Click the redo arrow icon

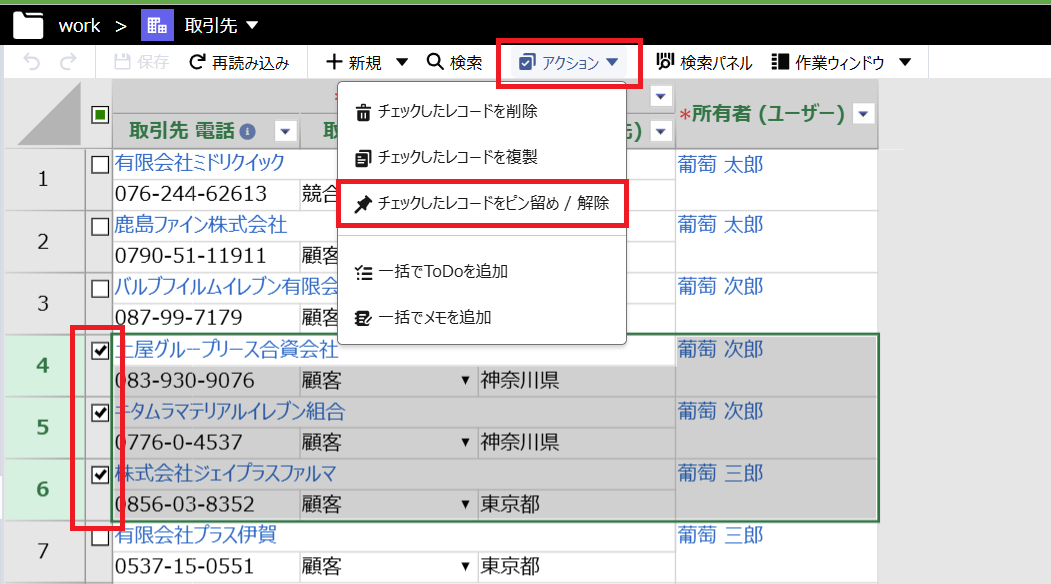pyautogui.click(x=68, y=62)
